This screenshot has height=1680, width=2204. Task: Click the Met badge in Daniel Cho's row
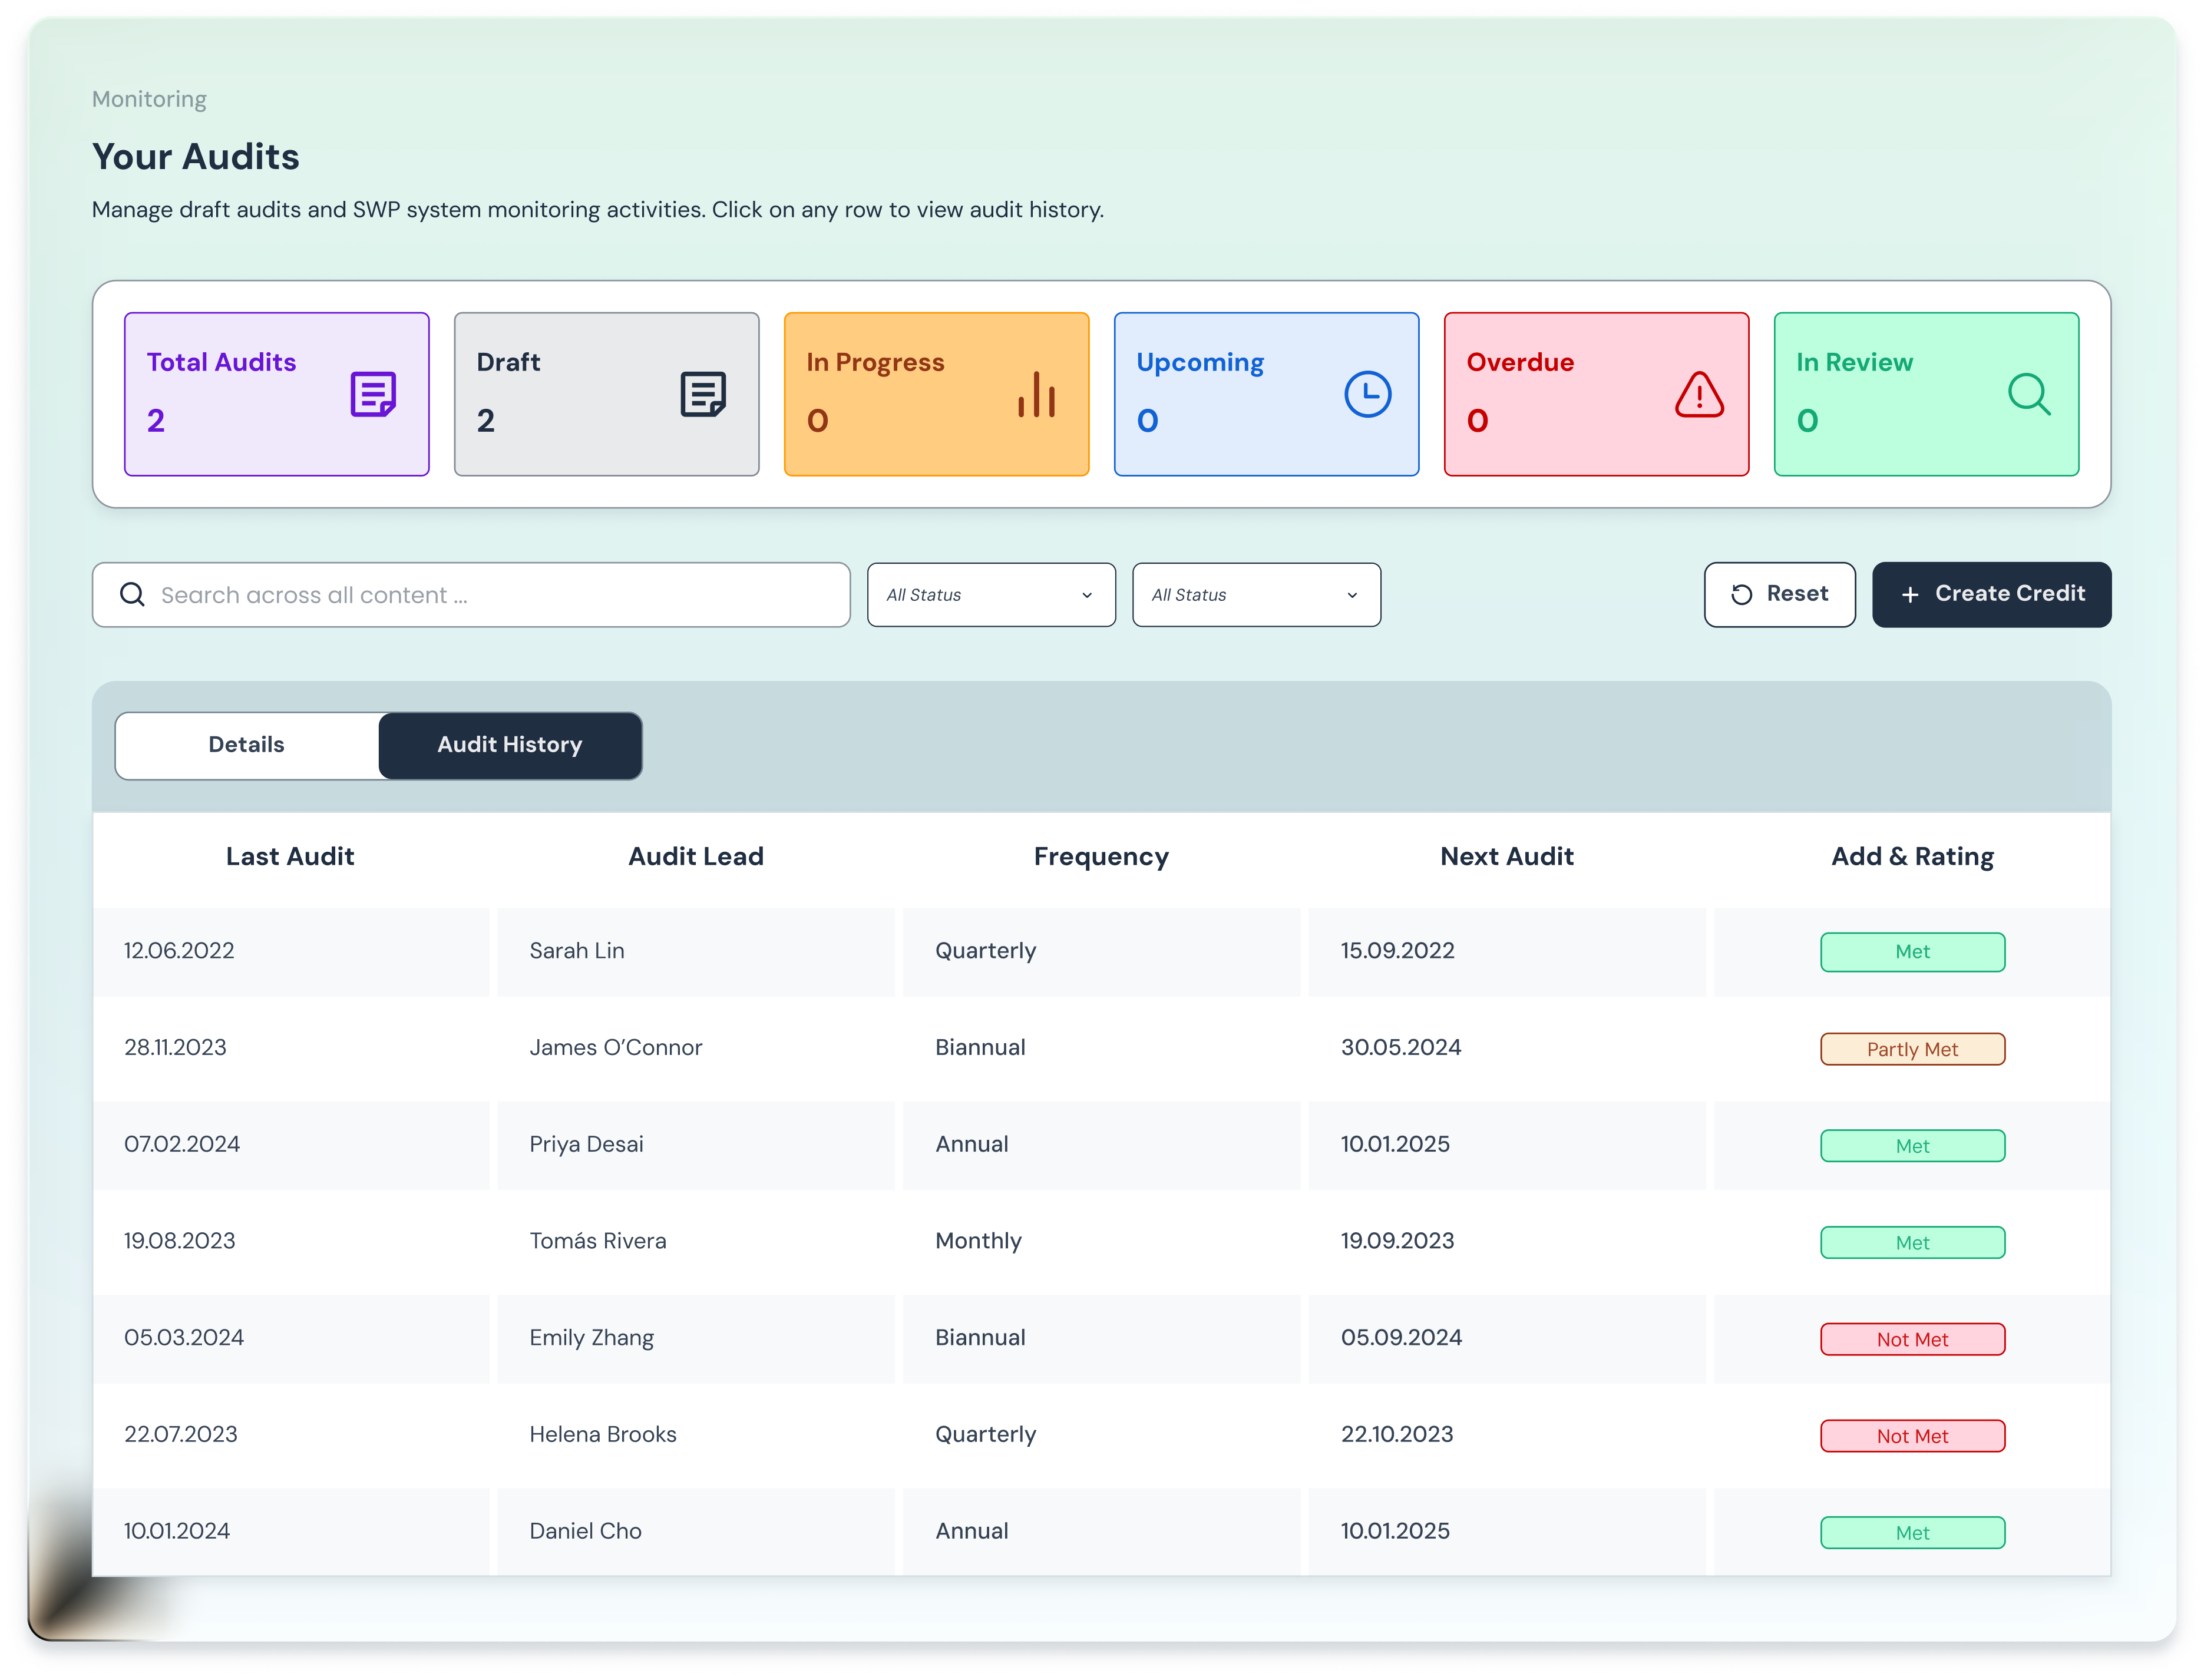[1911, 1533]
